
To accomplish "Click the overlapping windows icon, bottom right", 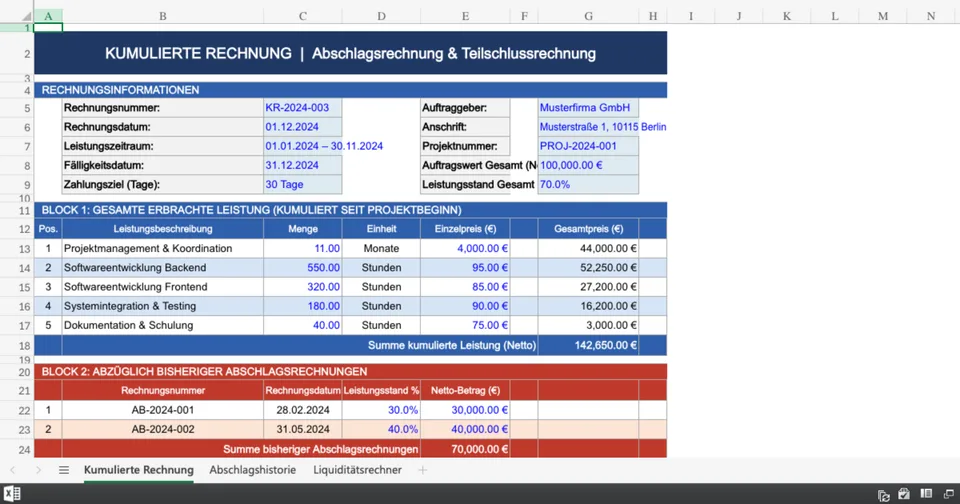I will 948,494.
